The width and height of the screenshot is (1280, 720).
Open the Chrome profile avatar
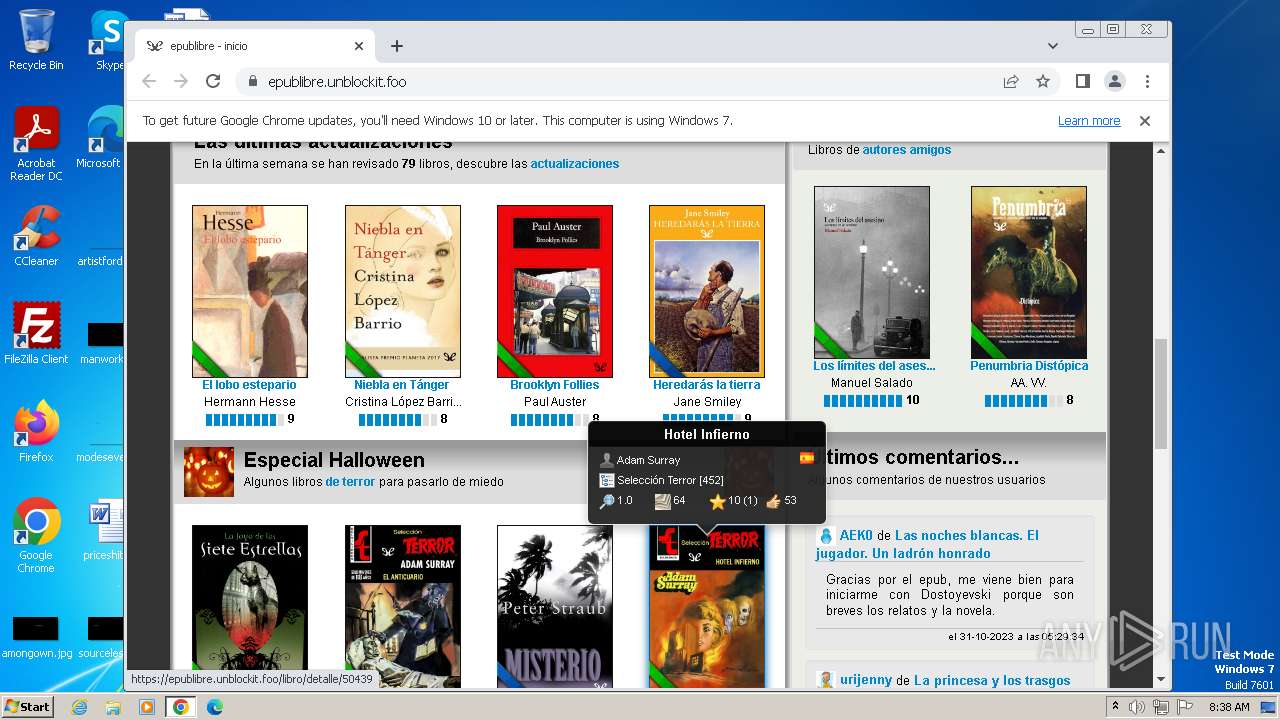point(1115,81)
